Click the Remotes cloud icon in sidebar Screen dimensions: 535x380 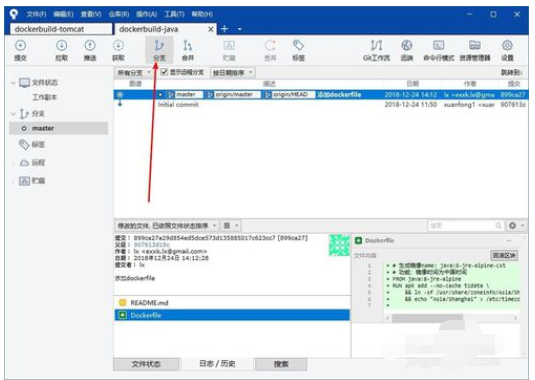click(24, 163)
